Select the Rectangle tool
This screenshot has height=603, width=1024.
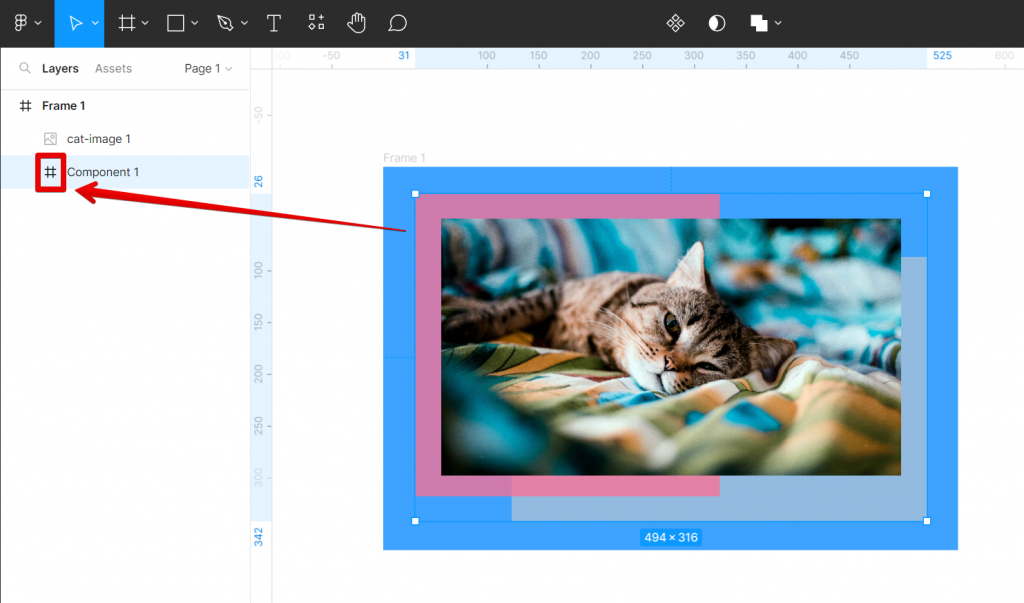(177, 22)
